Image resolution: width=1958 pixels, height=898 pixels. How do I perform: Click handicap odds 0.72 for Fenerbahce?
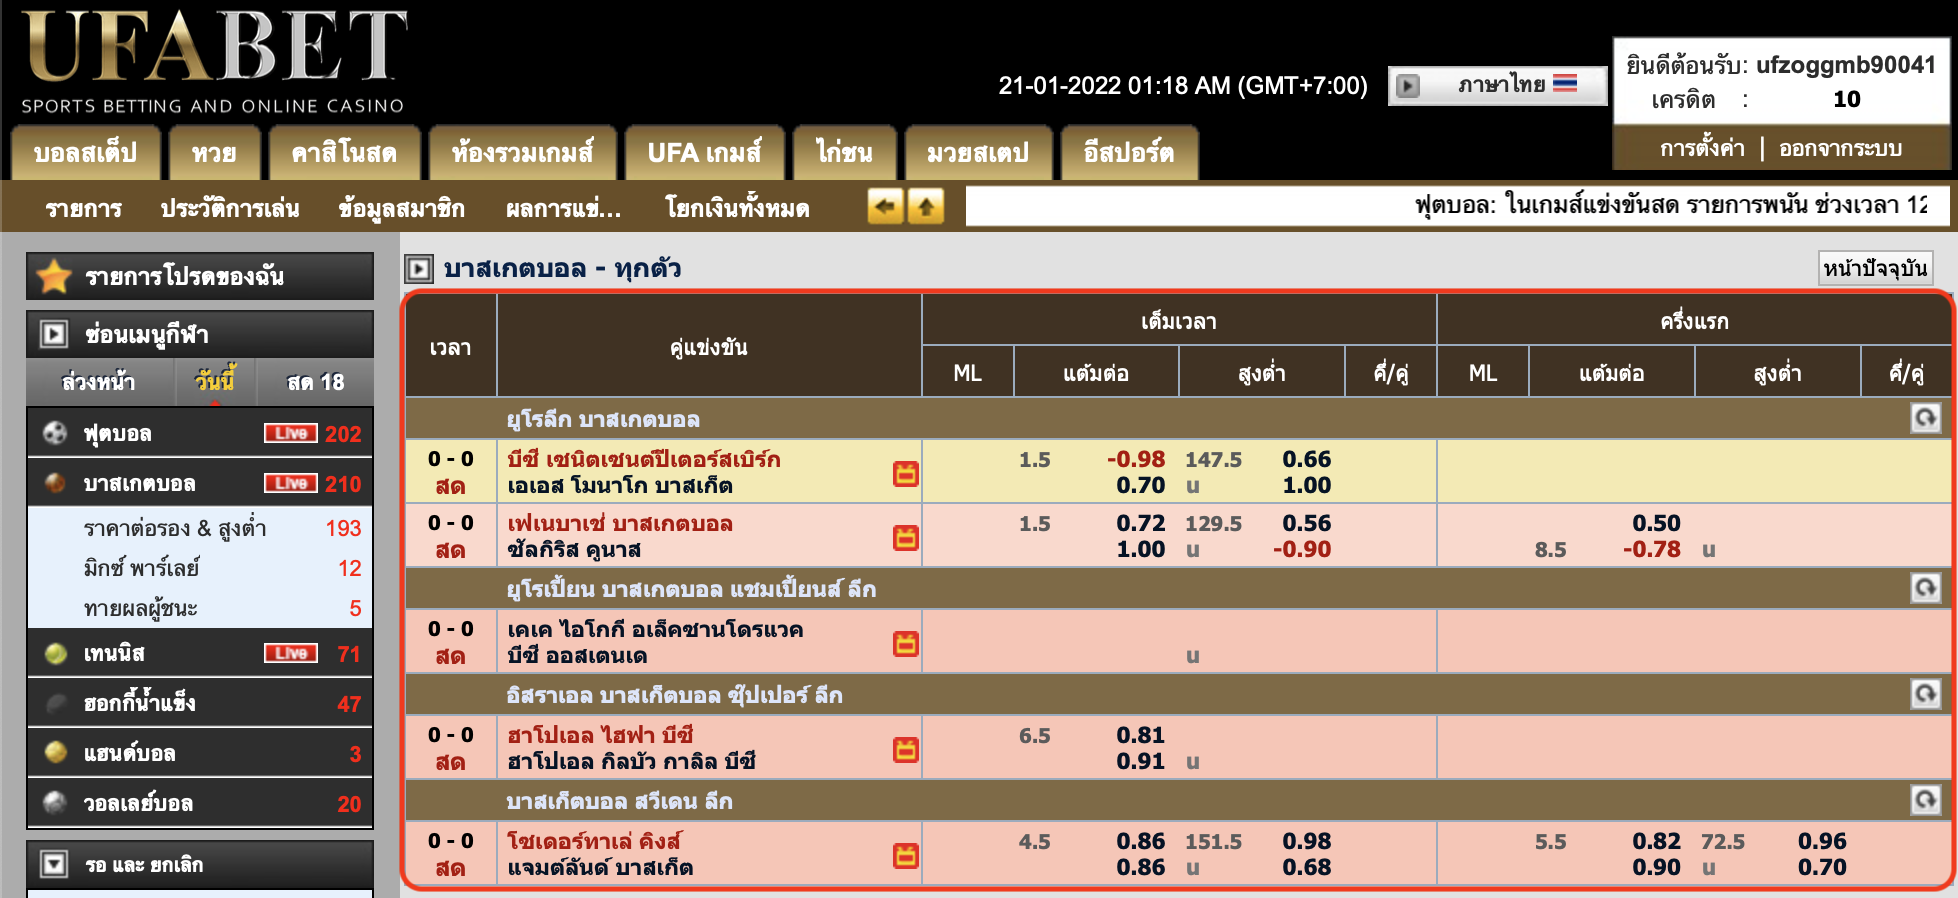pyautogui.click(x=1141, y=523)
